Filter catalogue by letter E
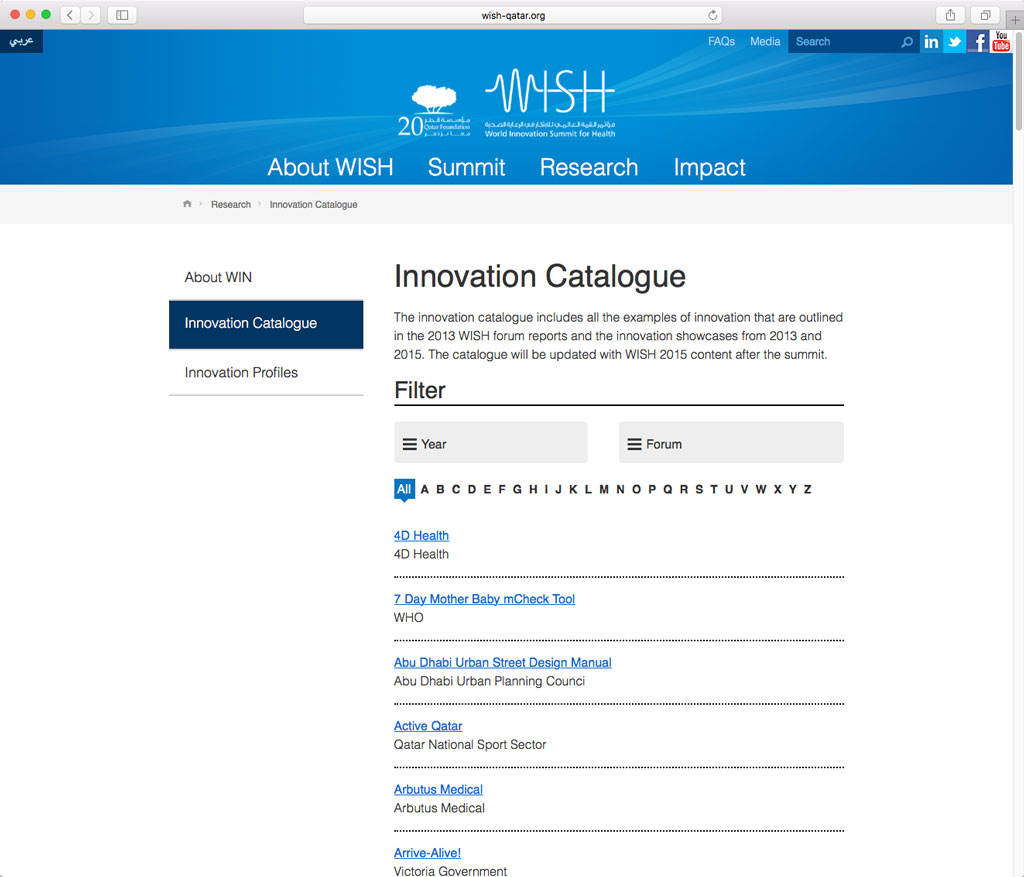1024x877 pixels. [x=487, y=489]
